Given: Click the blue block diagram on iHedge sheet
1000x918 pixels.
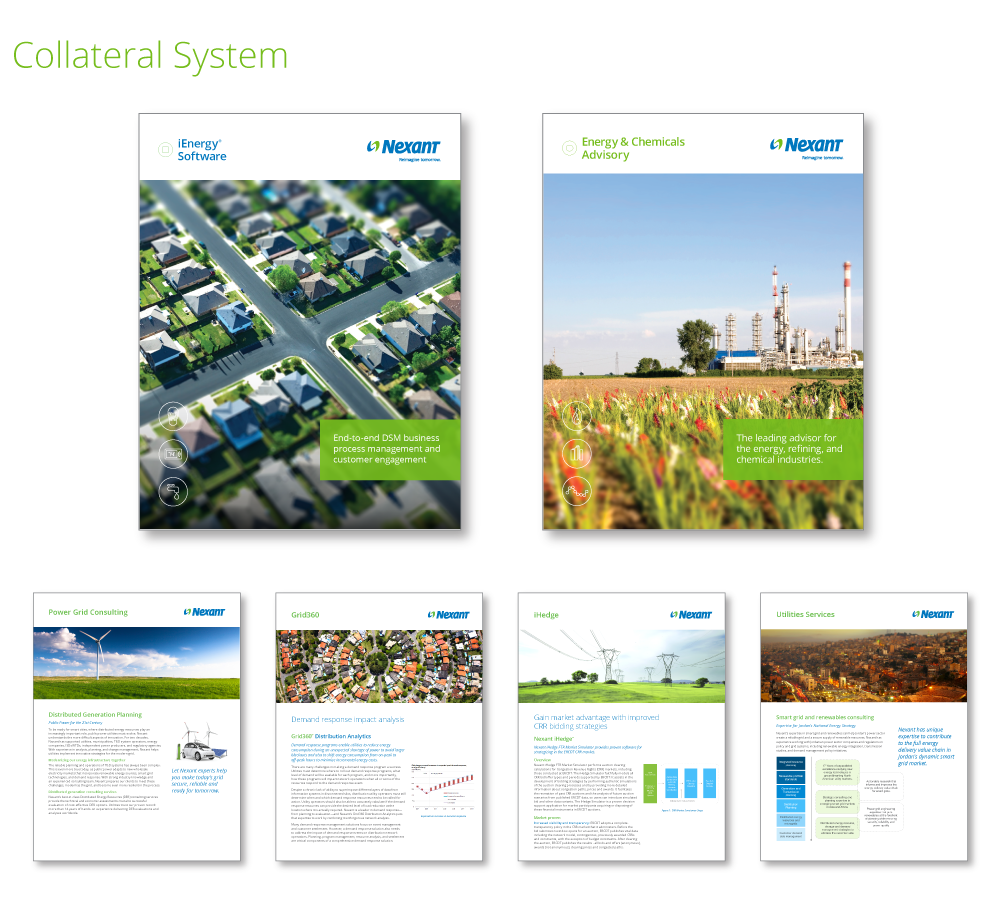Looking at the screenshot, I should point(680,785).
